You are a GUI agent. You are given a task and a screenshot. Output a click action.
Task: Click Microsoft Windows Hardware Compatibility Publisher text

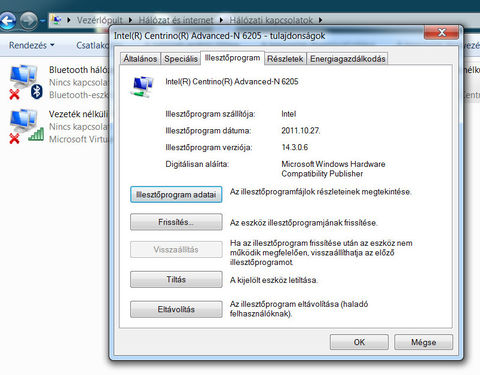[x=333, y=169]
